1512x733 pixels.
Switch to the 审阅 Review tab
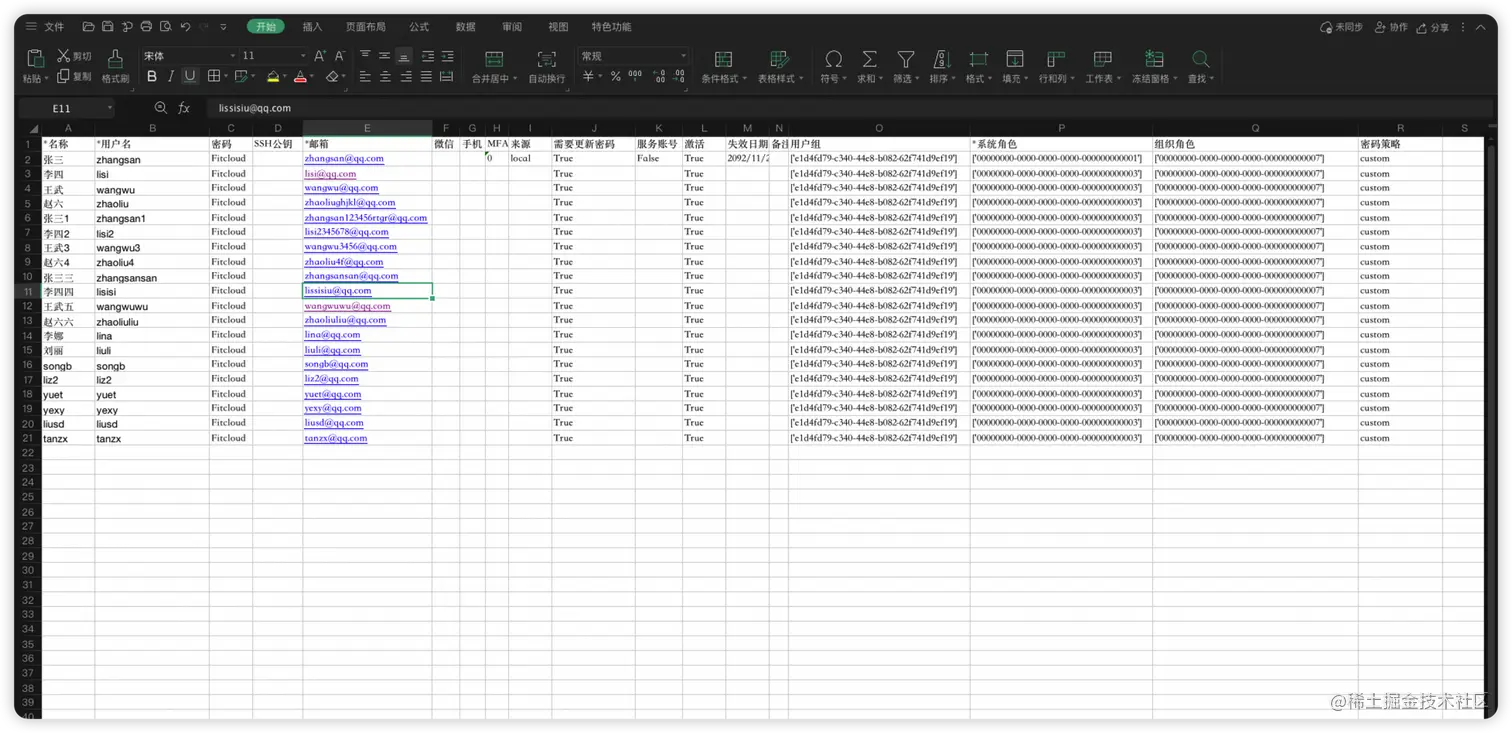pyautogui.click(x=512, y=27)
